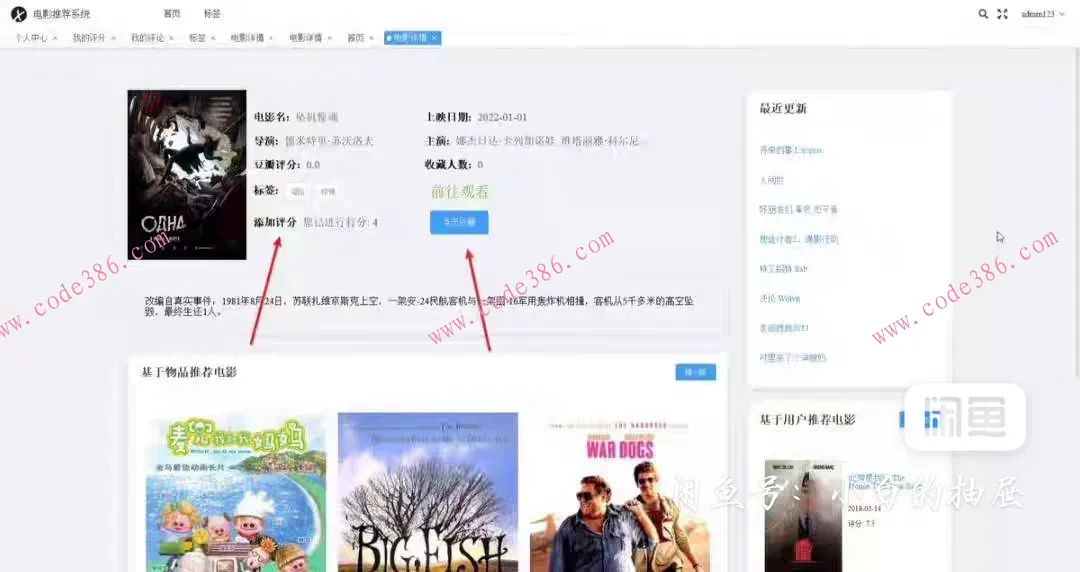Switch to the 我的评论 tab
Image resolution: width=1080 pixels, height=572 pixels.
coord(147,38)
